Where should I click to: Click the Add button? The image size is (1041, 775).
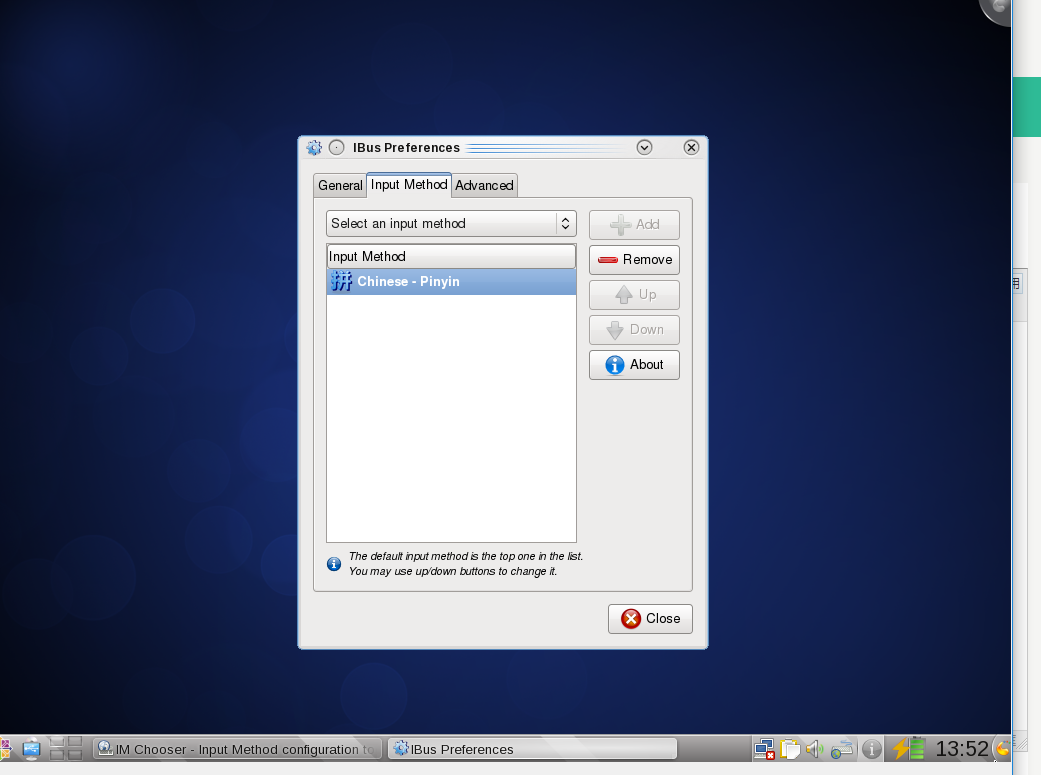pyautogui.click(x=634, y=224)
